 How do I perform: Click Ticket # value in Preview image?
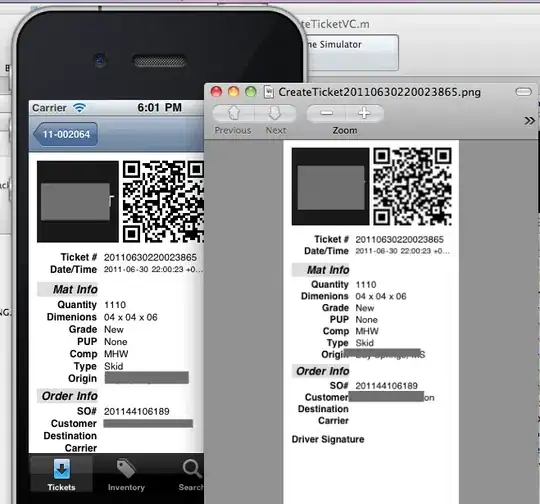(x=399, y=239)
